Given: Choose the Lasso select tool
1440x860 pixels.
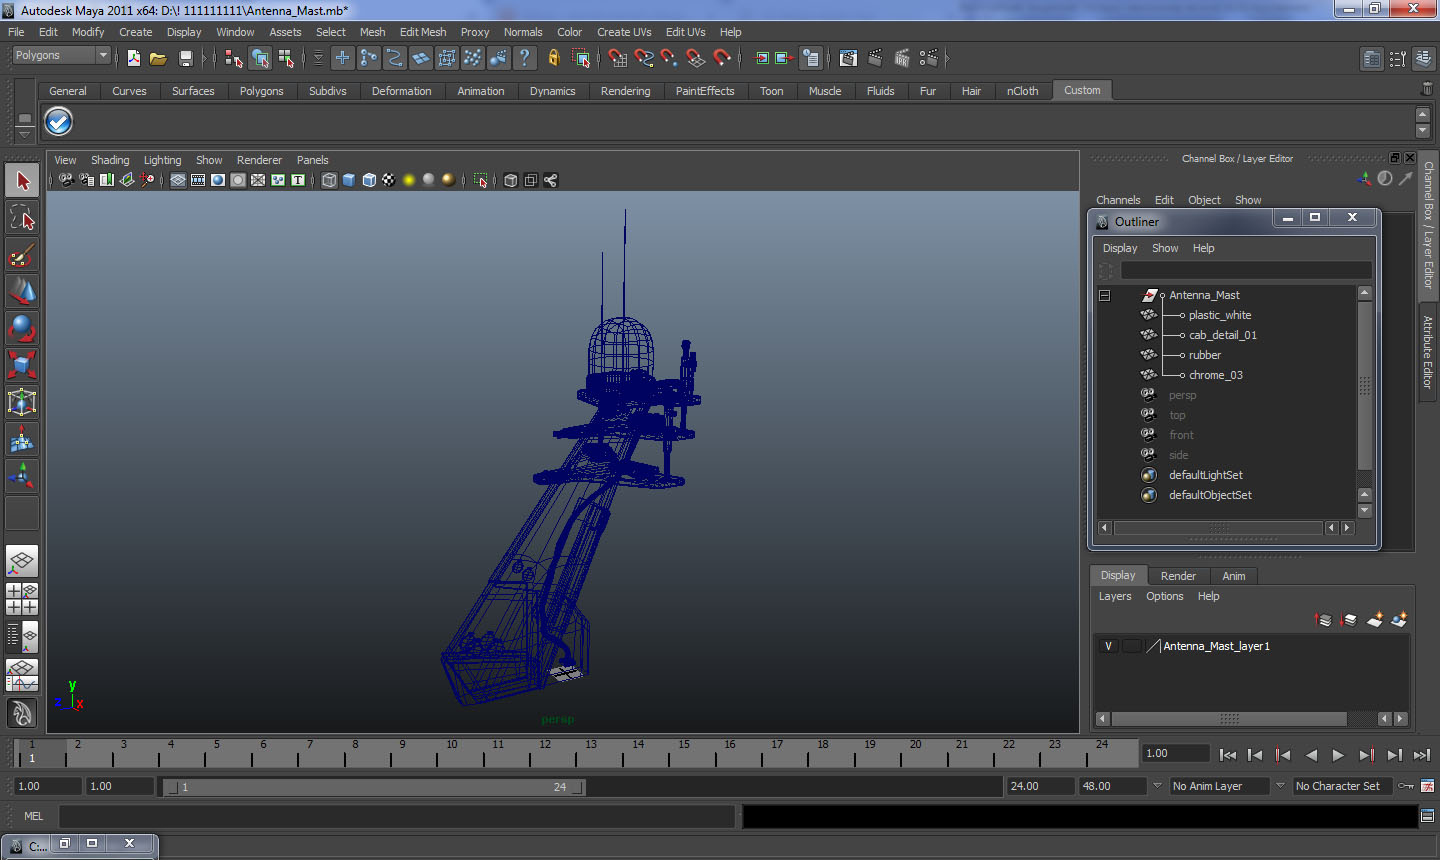Looking at the screenshot, I should pyautogui.click(x=22, y=217).
